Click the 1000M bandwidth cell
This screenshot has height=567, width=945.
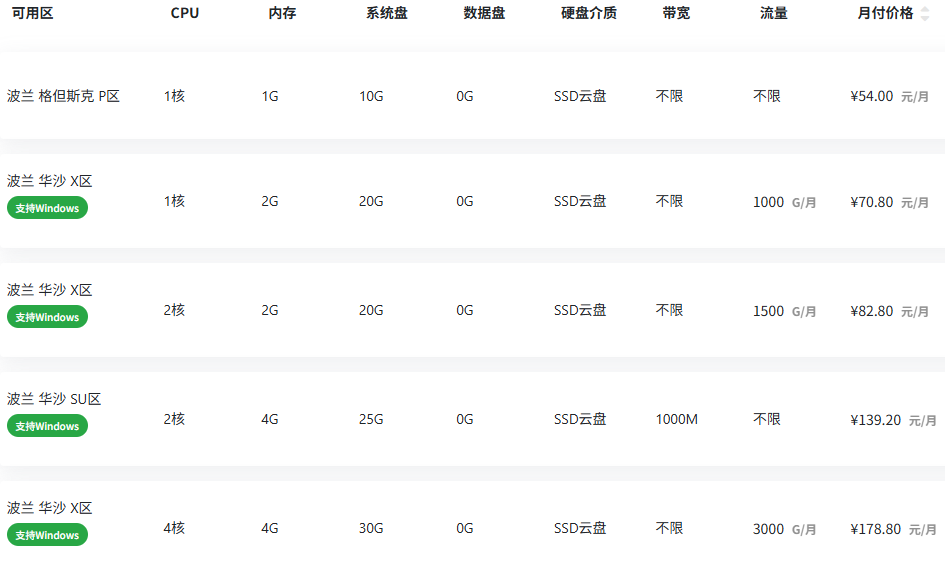[x=677, y=419]
